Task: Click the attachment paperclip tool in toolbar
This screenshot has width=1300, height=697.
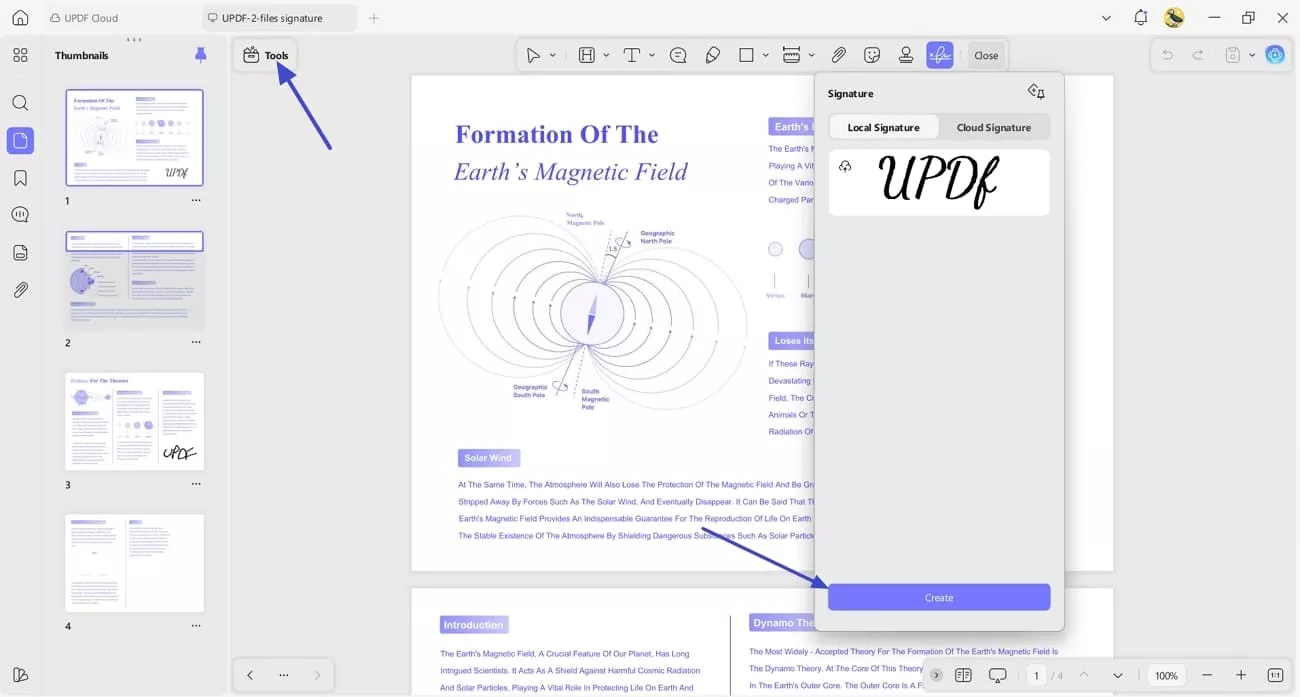Action: point(839,55)
